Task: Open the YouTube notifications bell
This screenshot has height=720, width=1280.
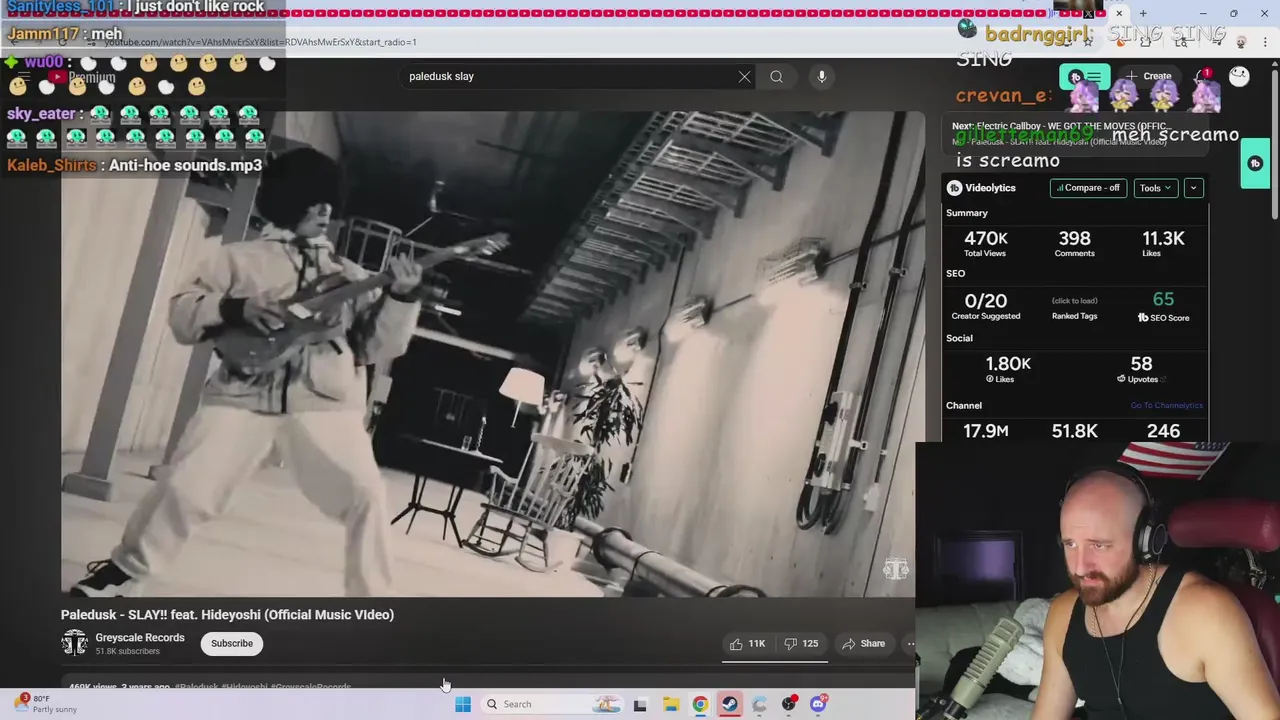Action: pyautogui.click(x=1202, y=76)
